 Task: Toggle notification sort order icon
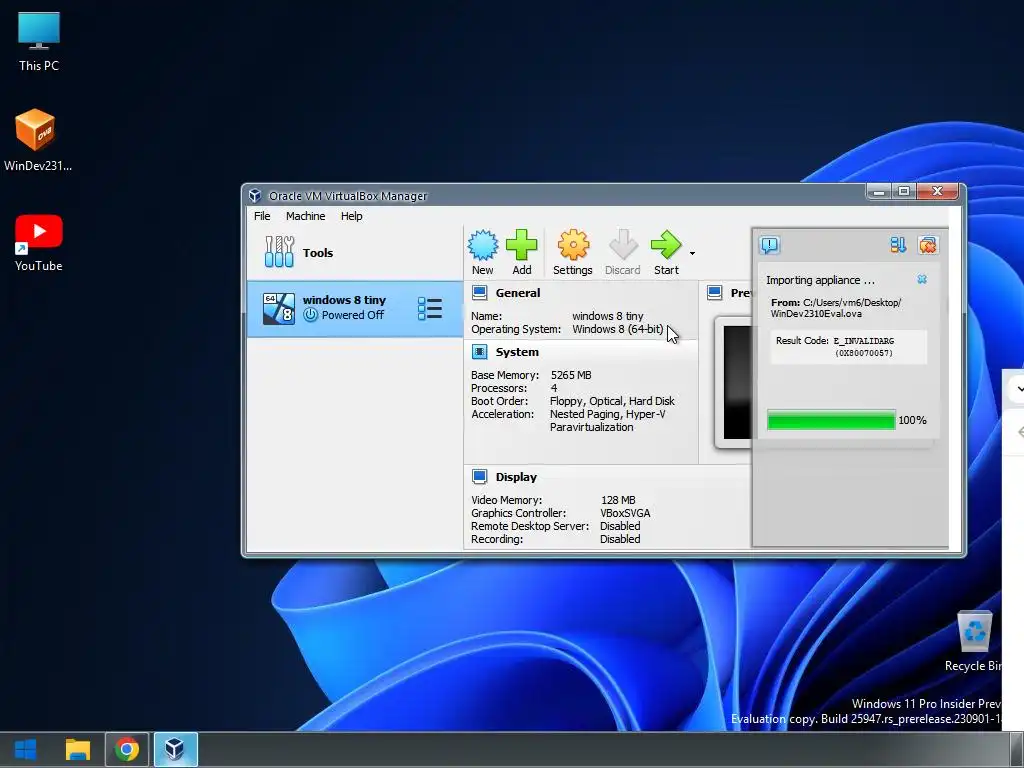coord(898,245)
